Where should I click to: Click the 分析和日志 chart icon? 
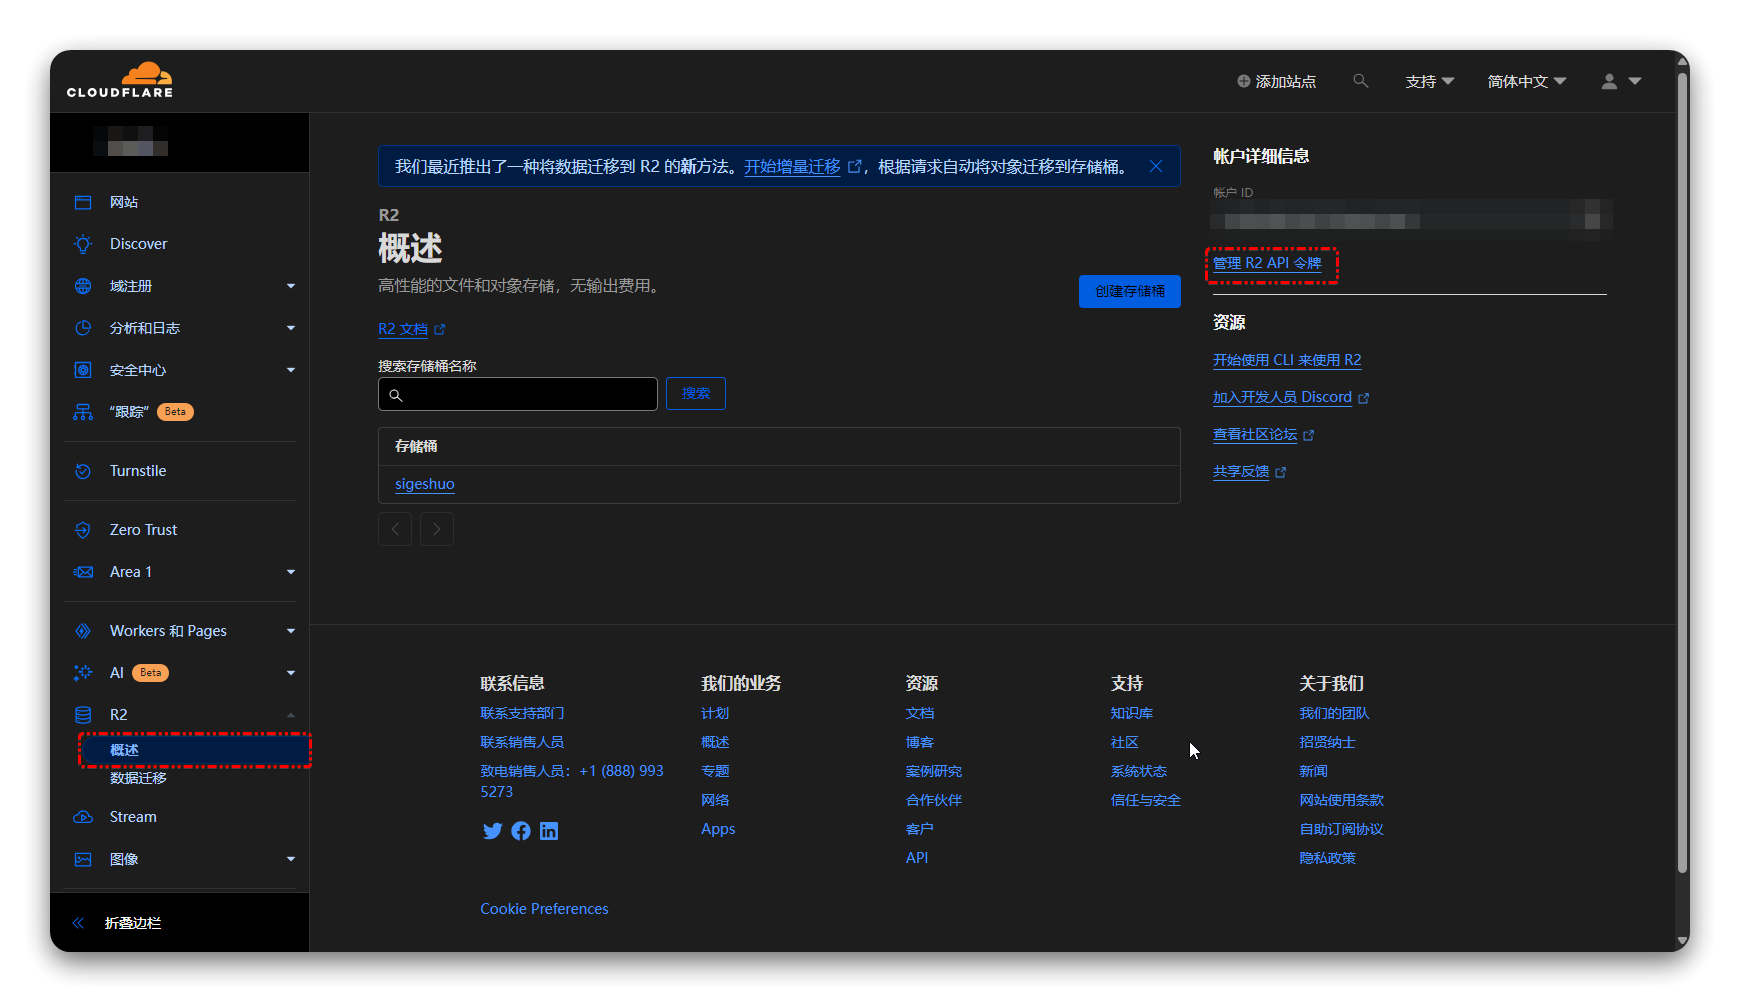83,328
